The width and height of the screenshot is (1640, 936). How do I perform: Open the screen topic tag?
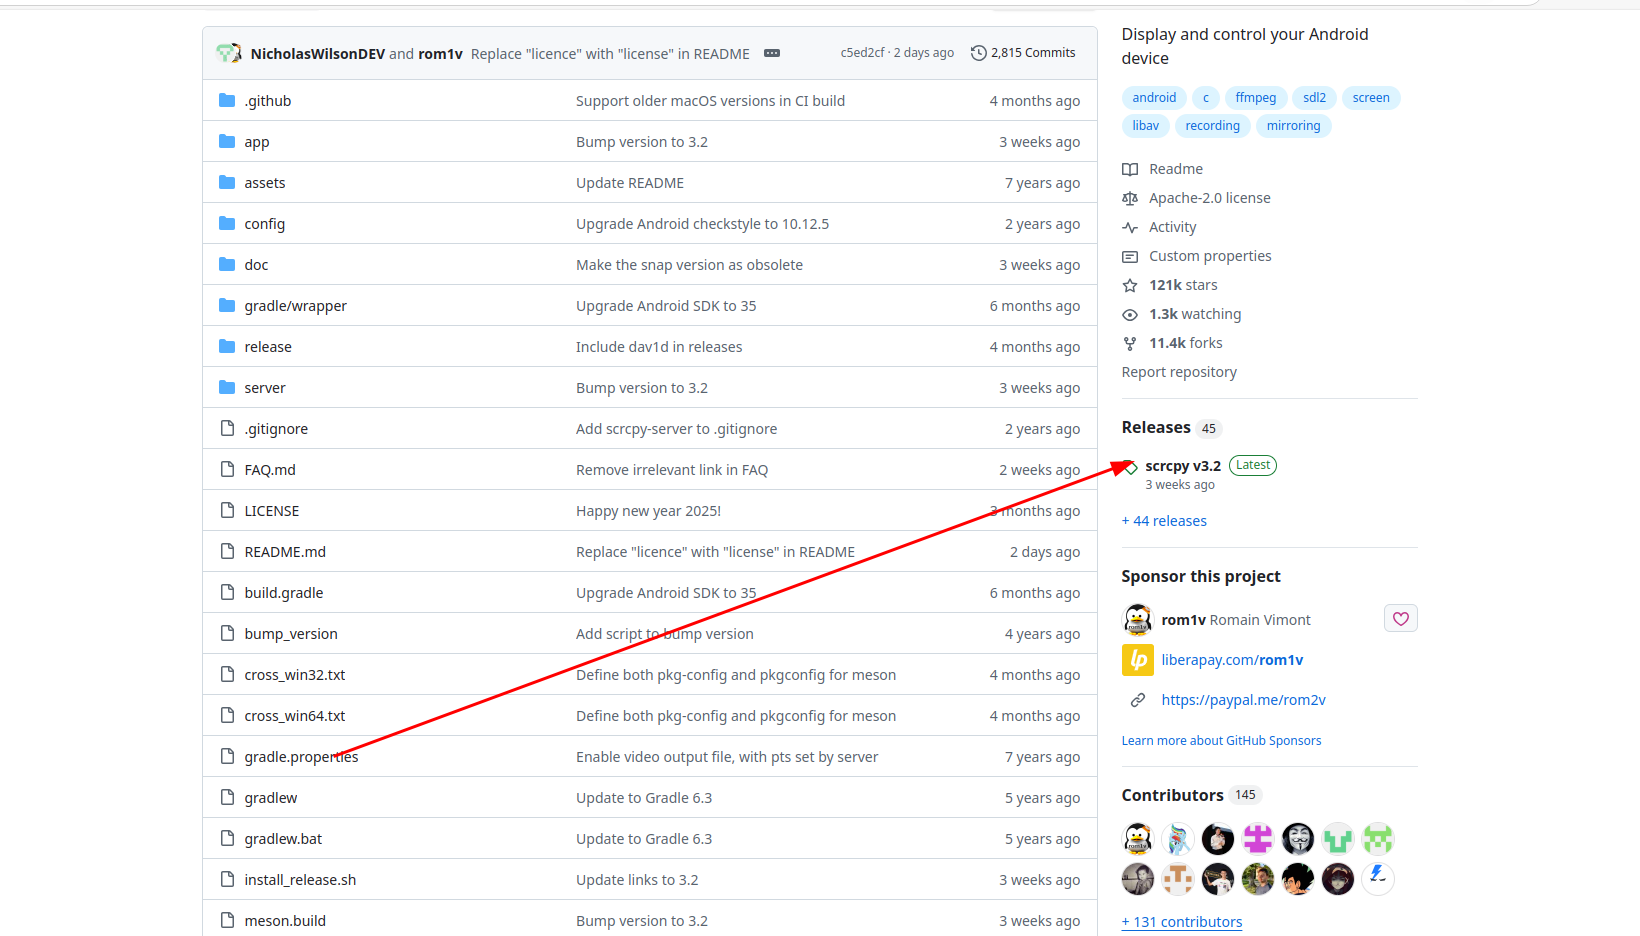tap(1371, 97)
